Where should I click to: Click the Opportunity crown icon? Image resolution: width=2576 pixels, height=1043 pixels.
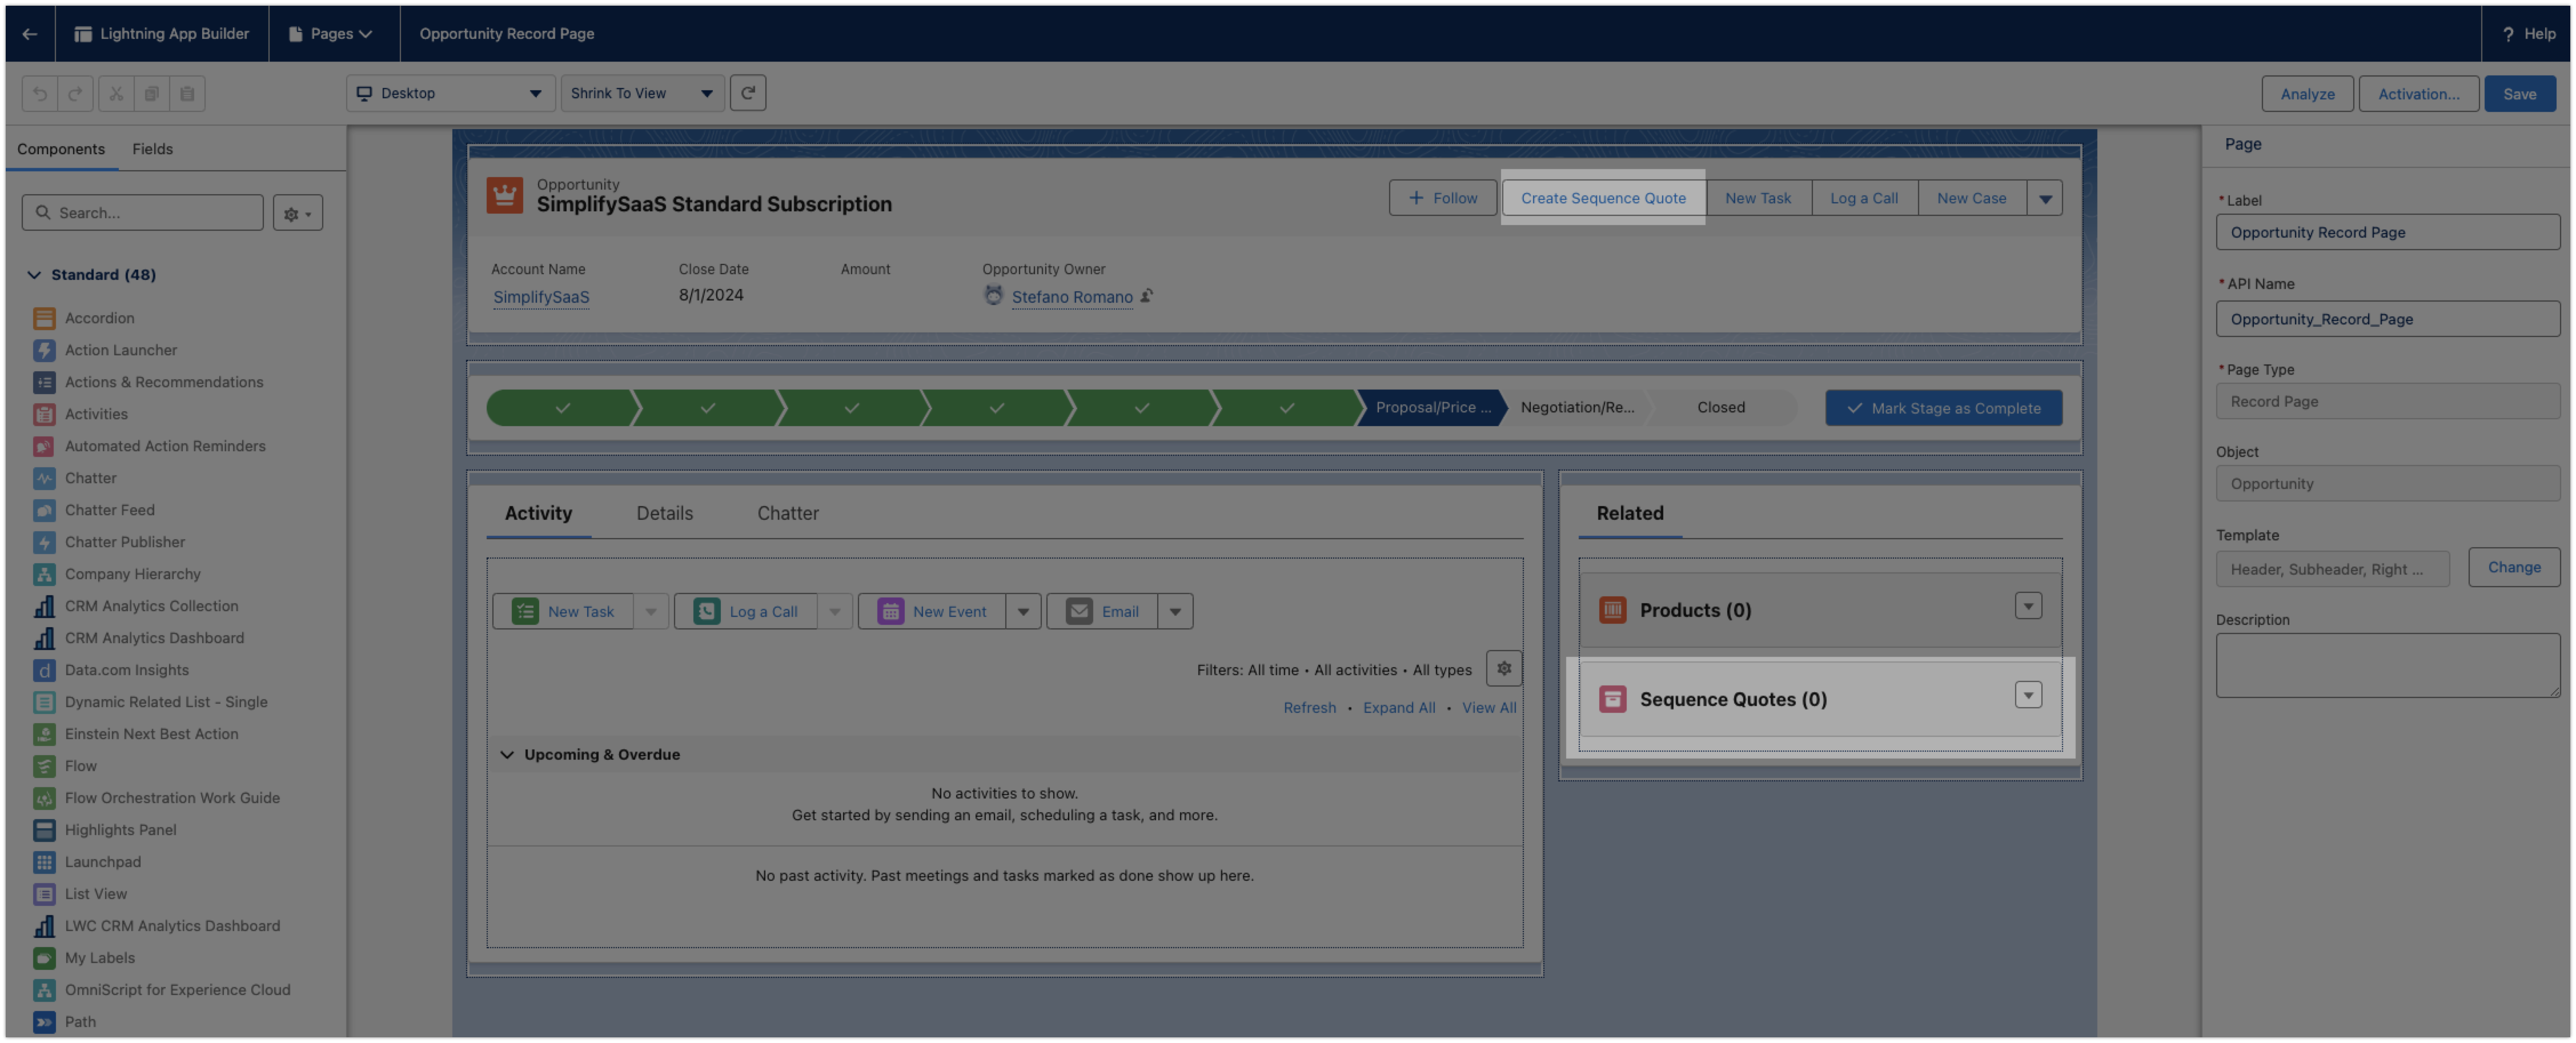505,195
